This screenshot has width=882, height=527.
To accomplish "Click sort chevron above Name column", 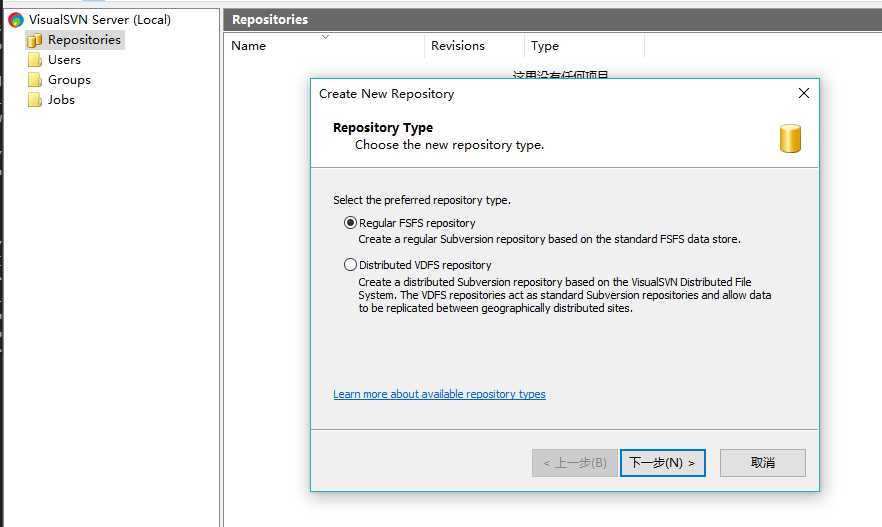I will click(325, 37).
